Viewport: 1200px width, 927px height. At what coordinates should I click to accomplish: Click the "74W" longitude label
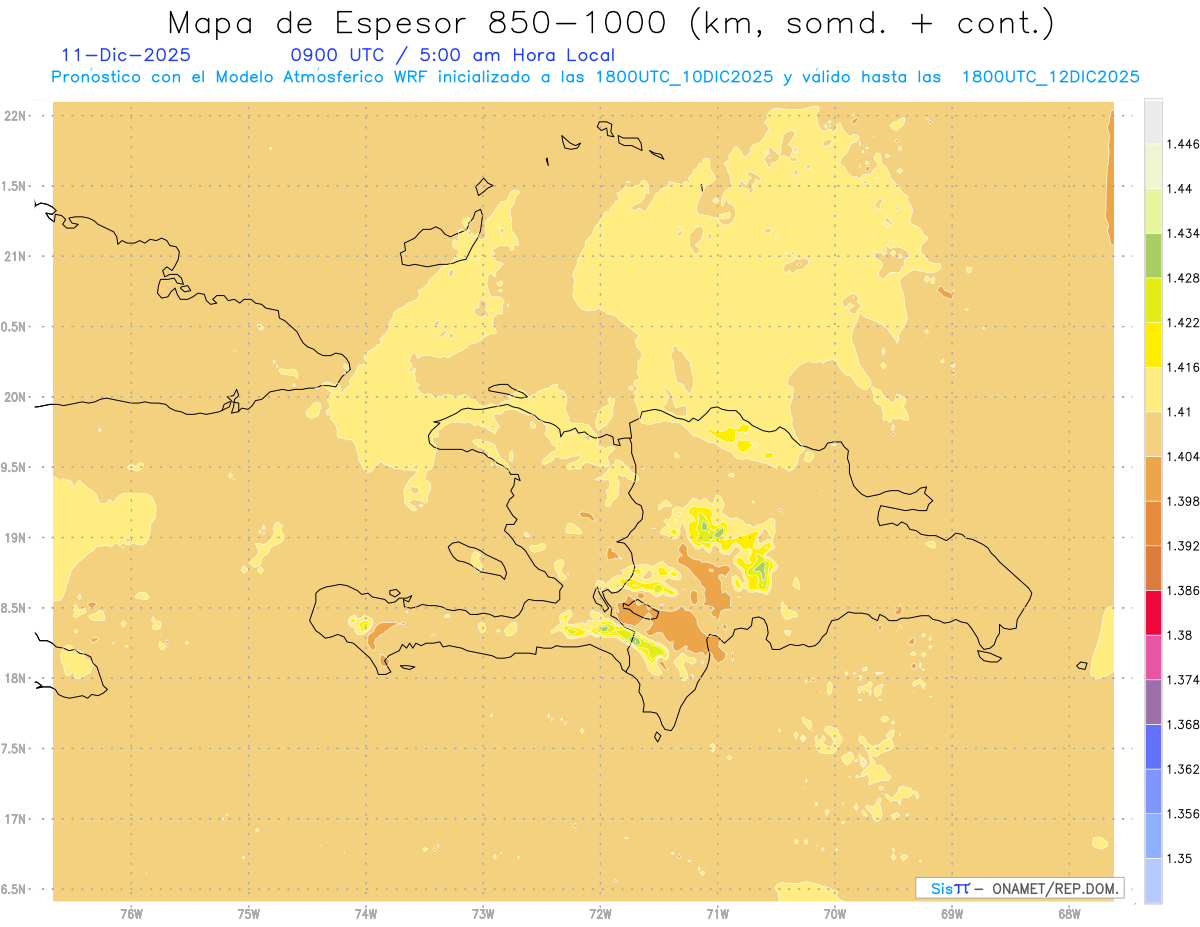[x=366, y=914]
